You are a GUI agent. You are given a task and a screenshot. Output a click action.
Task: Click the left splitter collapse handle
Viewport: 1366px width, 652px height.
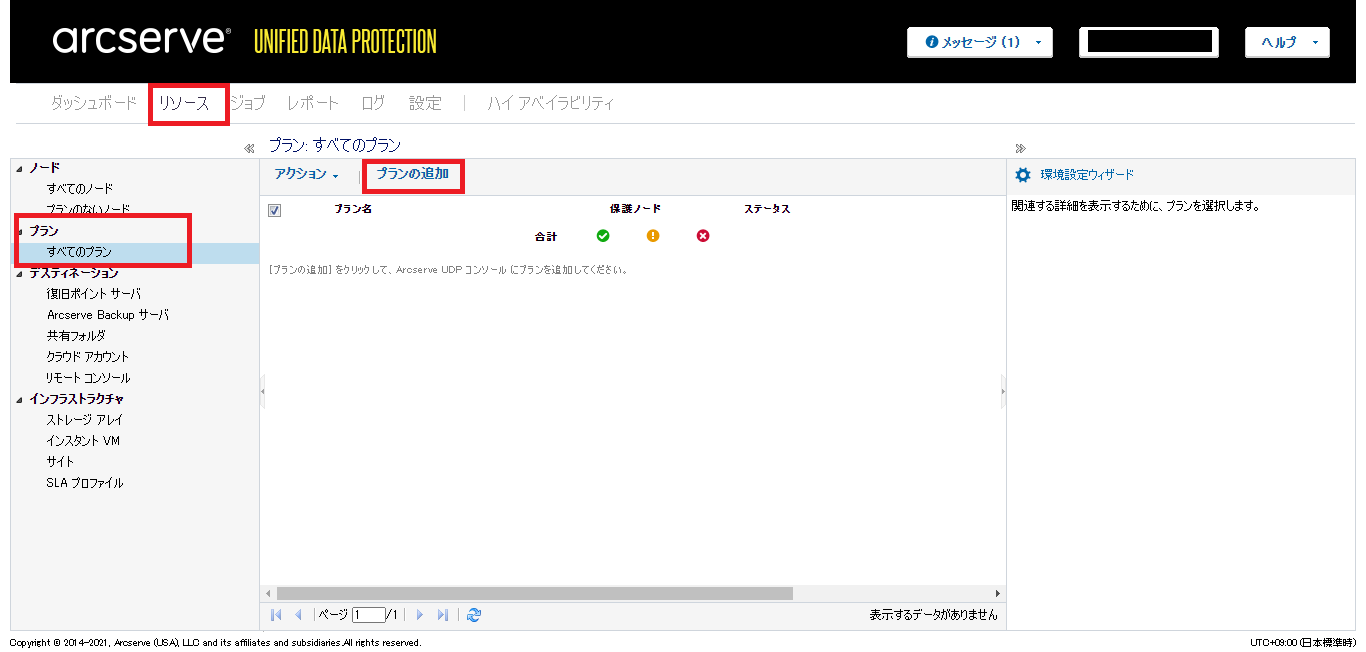click(262, 391)
